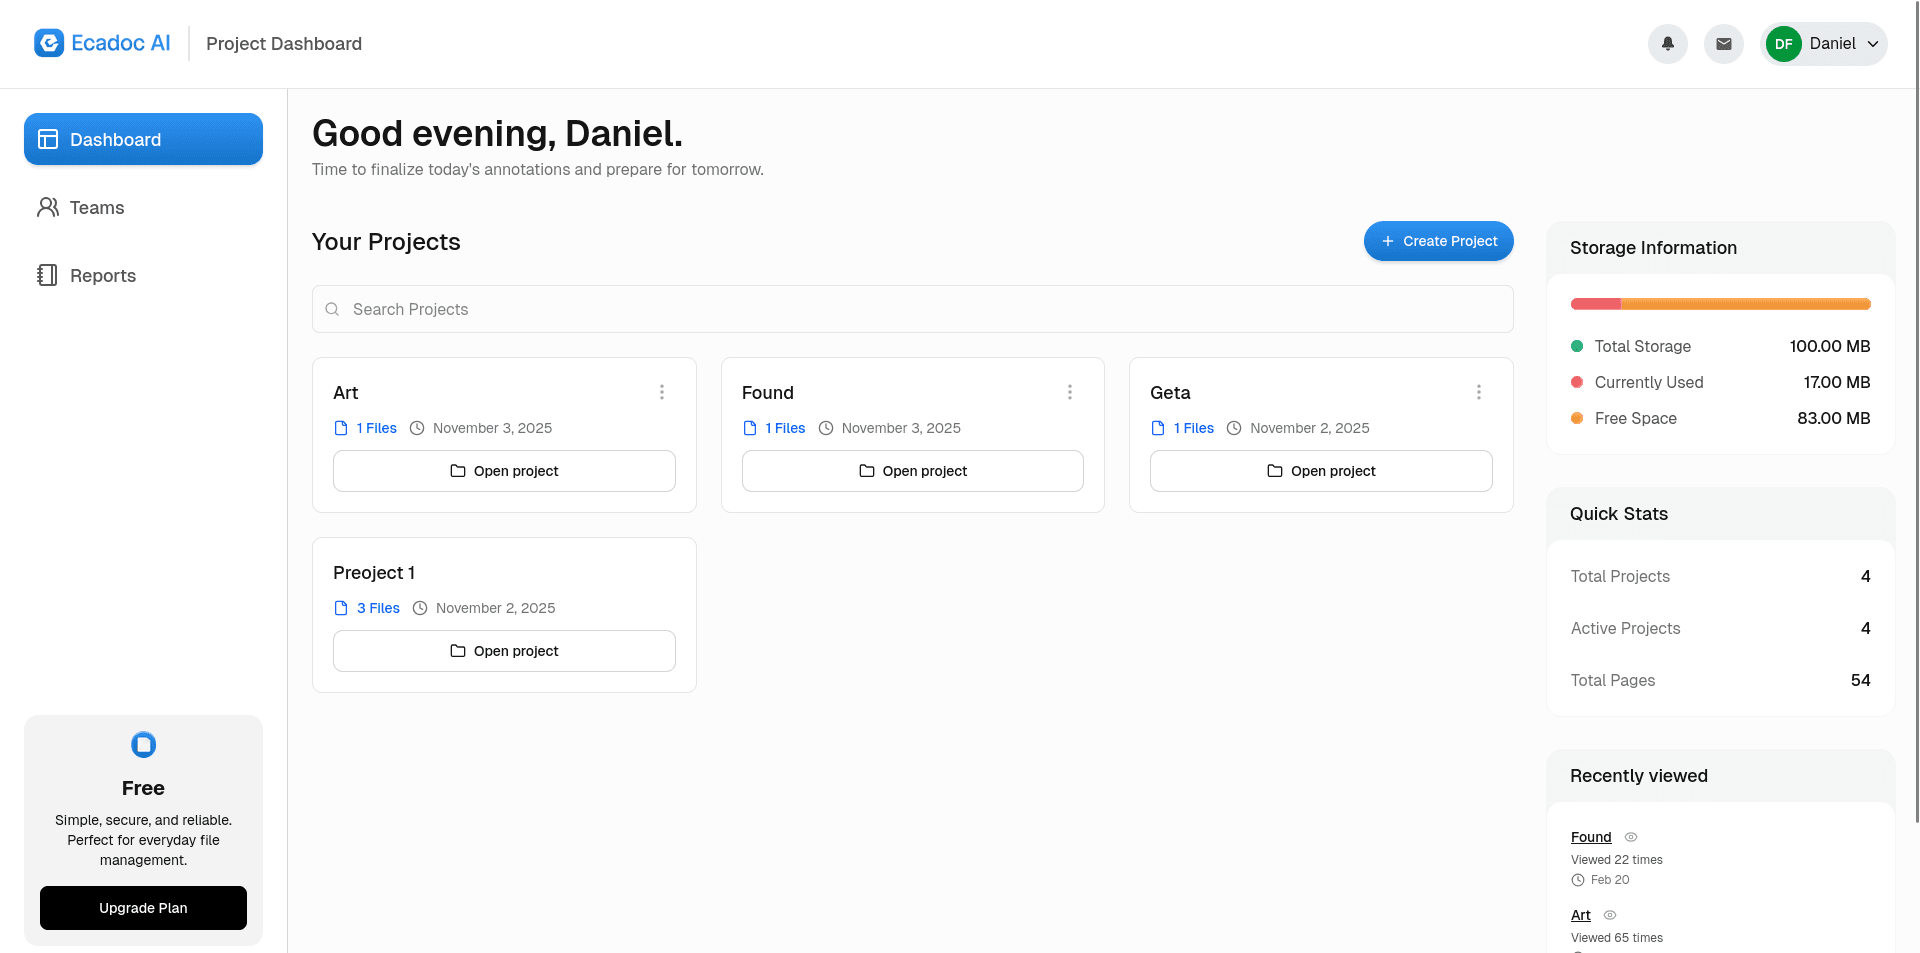Click the red used portion of storage bar
Screen dimensions: 1920x953
[1596, 304]
